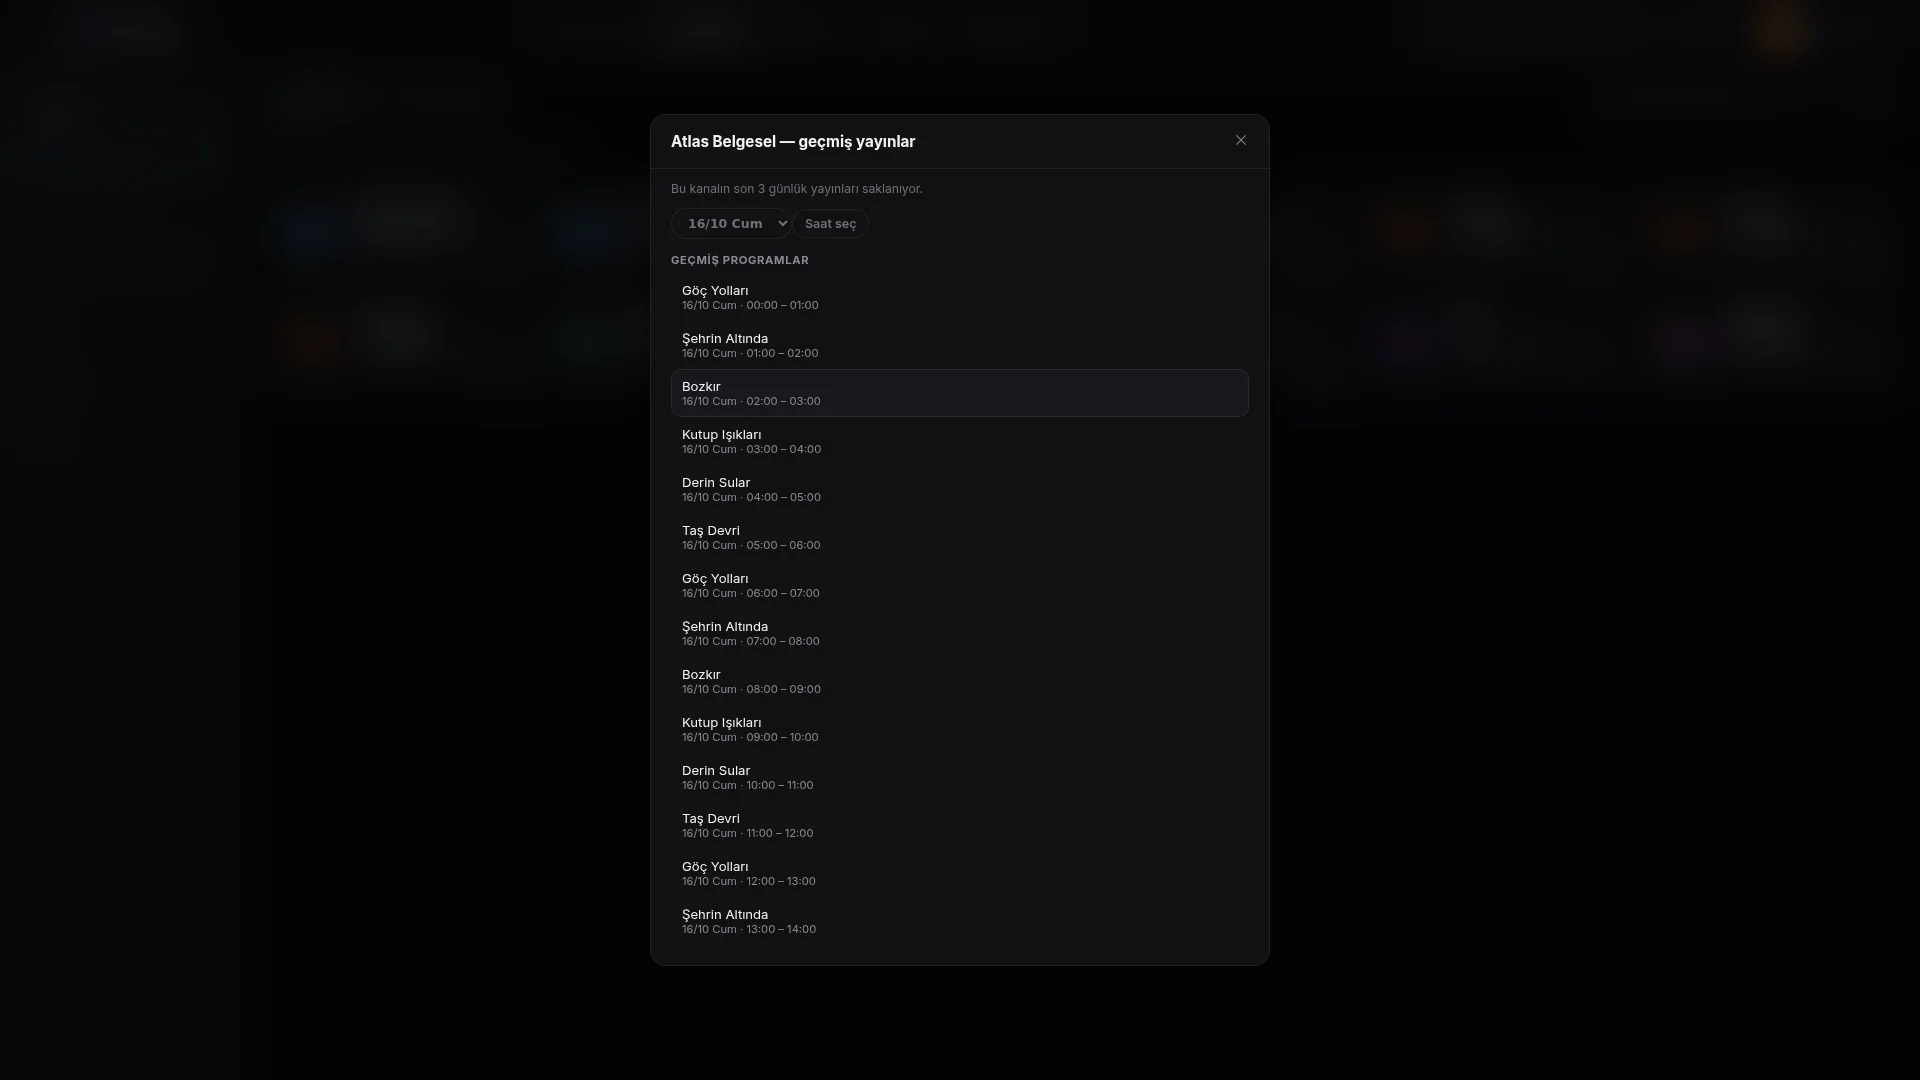
Task: Select Kutup Işıkları 09:00 – 10:00 program
Action: coord(960,729)
